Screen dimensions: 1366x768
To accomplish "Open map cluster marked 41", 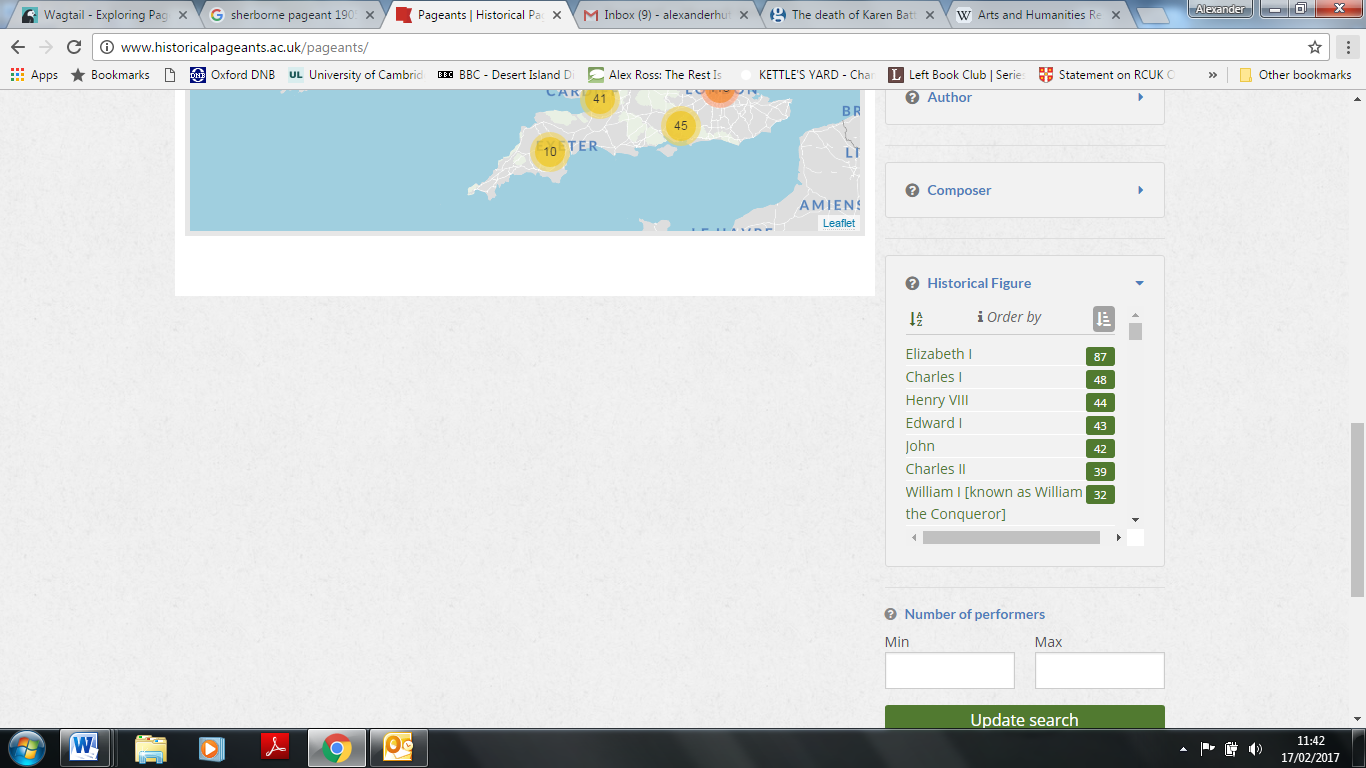I will tap(599, 98).
